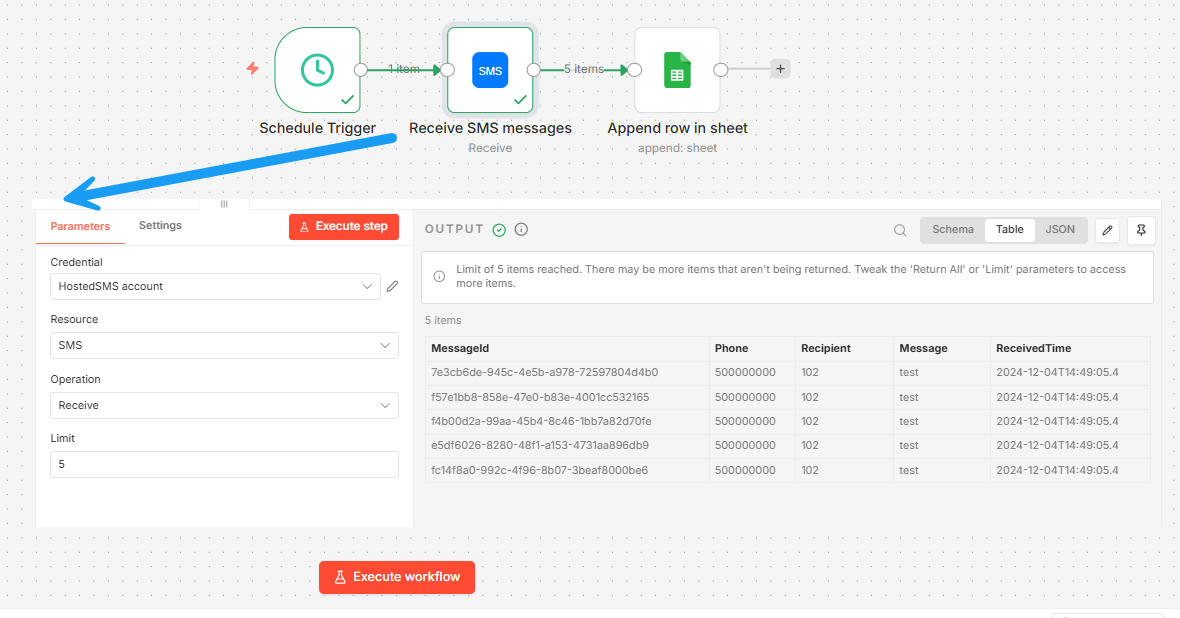This screenshot has width=1180, height=618.
Task: Click ReceivedTime value in the fc14f8a0 row
Action: click(x=1057, y=470)
